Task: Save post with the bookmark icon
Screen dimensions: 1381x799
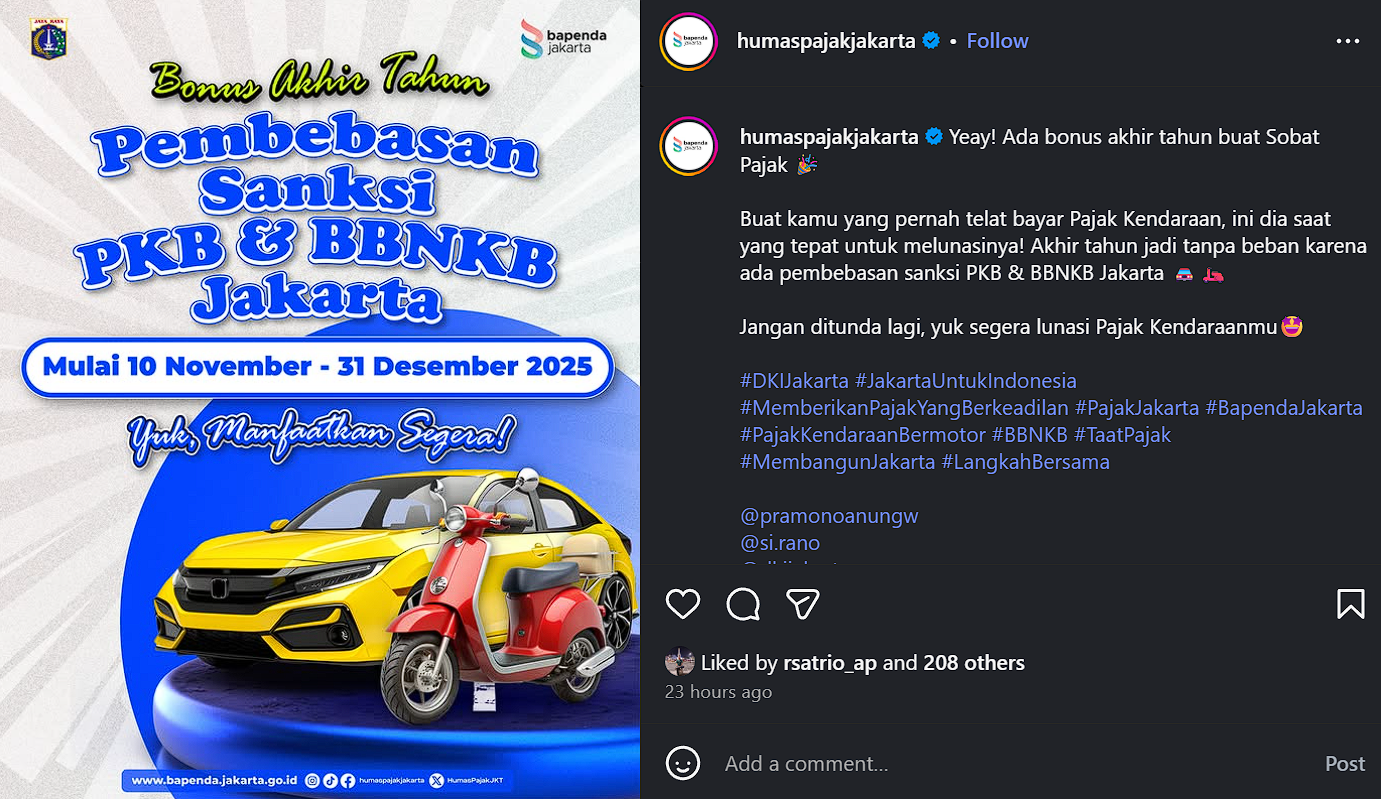Action: [x=1350, y=603]
